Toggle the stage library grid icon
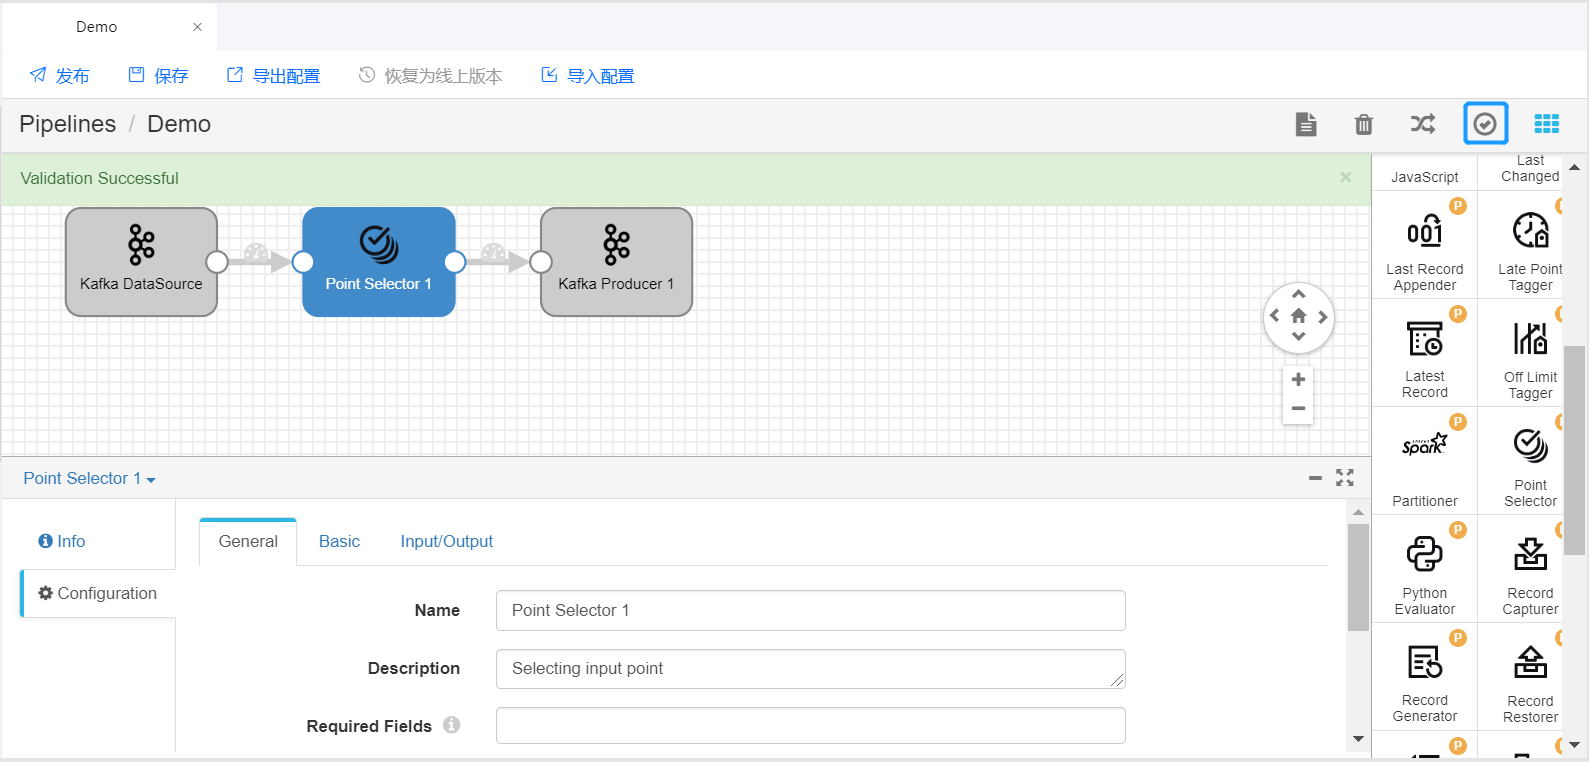The width and height of the screenshot is (1589, 762). [x=1546, y=124]
